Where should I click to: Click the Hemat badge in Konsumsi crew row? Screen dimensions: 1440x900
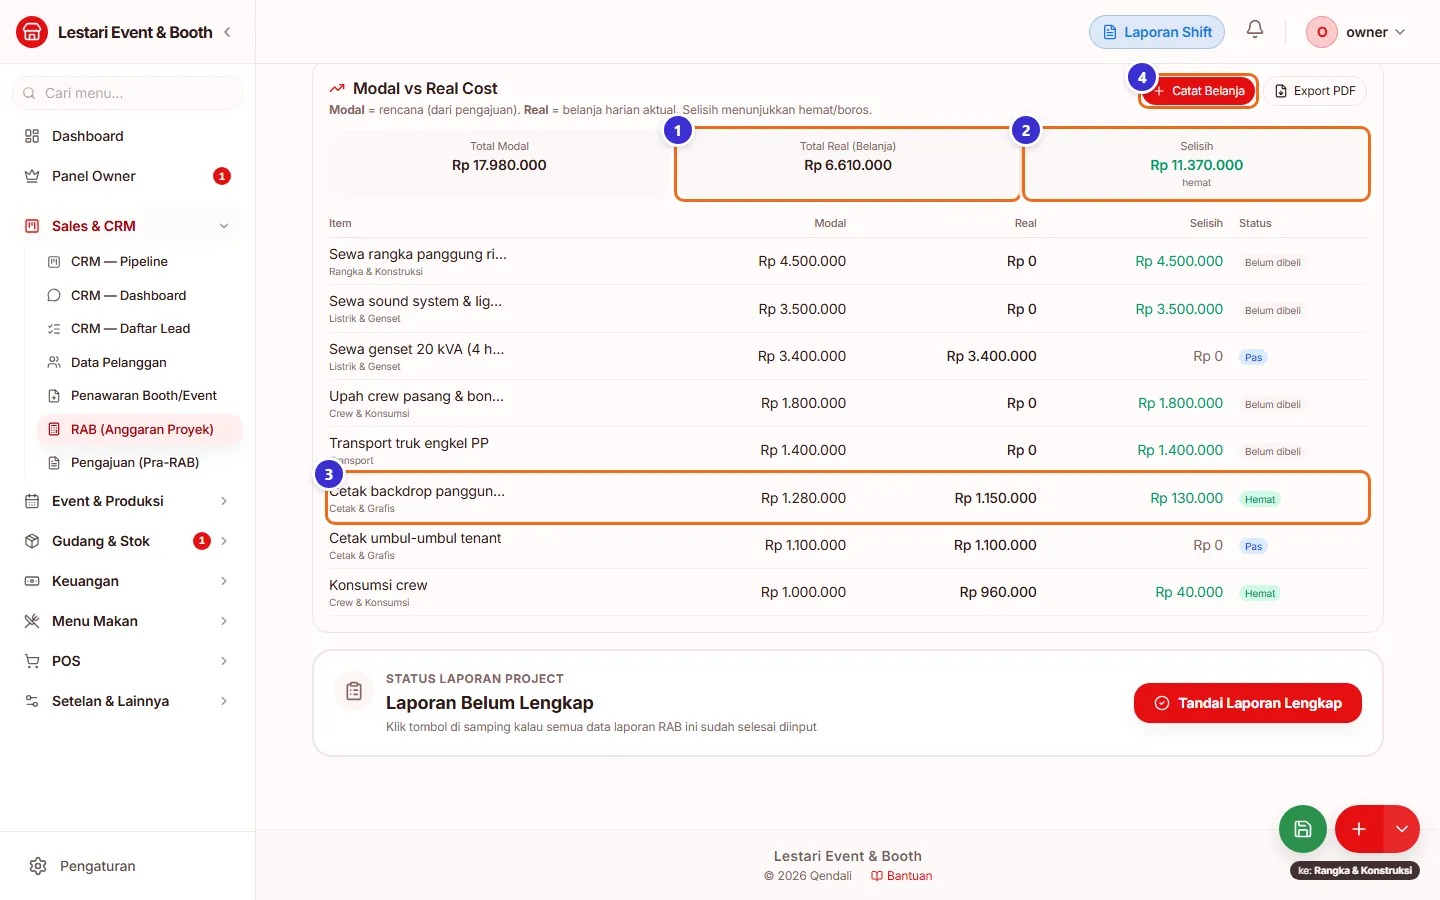coord(1260,593)
